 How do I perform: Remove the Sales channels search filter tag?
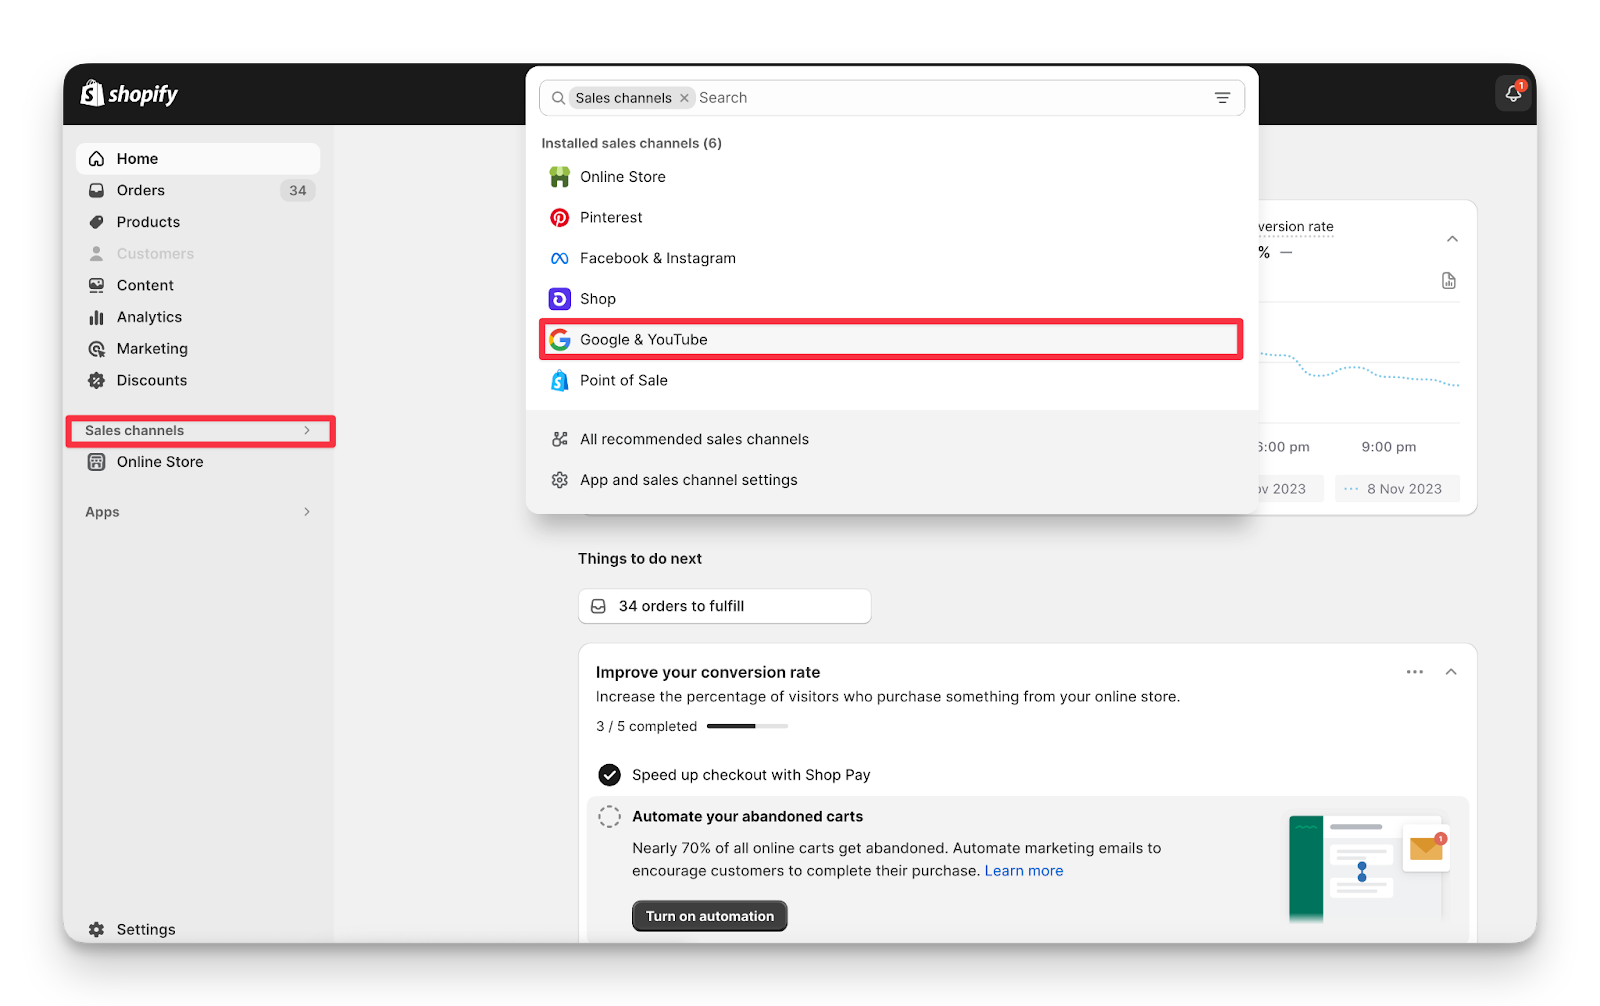coord(684,98)
